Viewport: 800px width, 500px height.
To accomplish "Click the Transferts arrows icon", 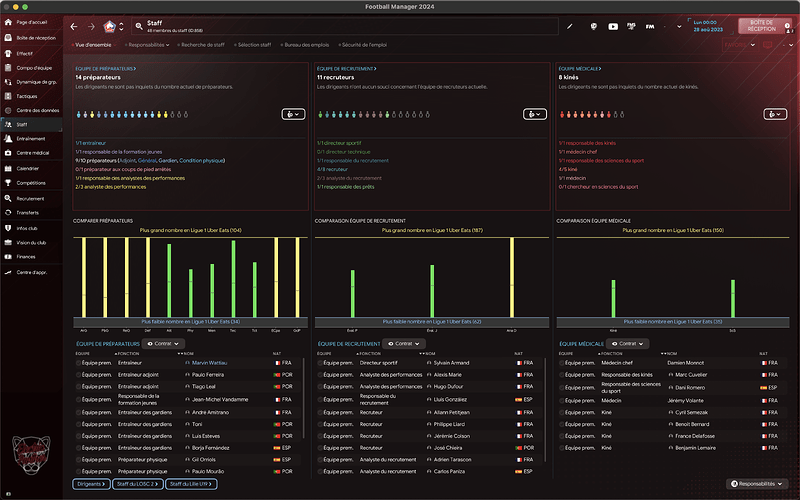I will click(x=8, y=213).
